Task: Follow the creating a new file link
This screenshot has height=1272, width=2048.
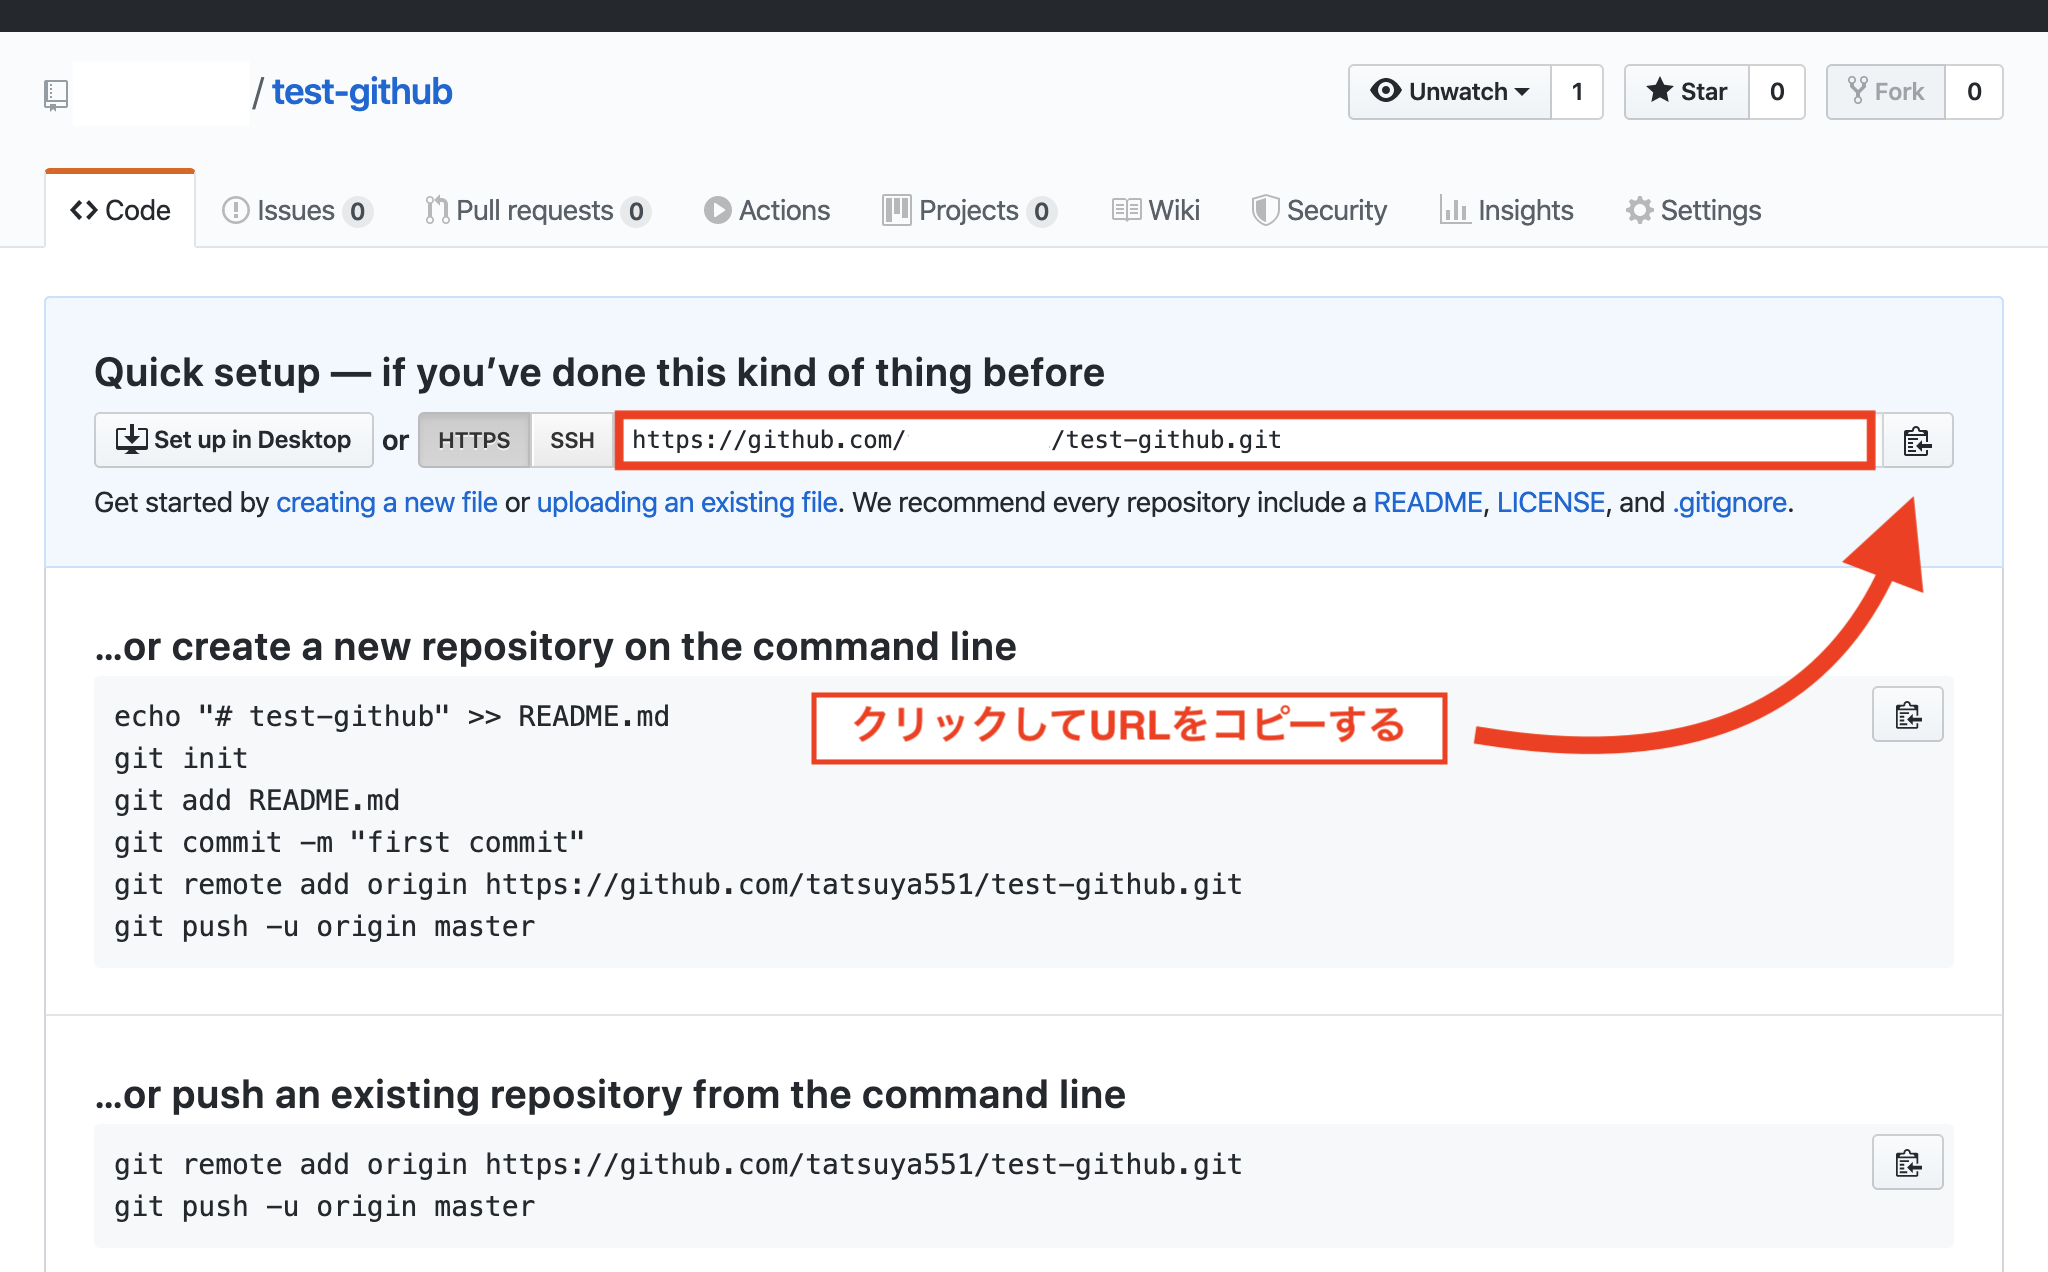Action: pyautogui.click(x=386, y=502)
